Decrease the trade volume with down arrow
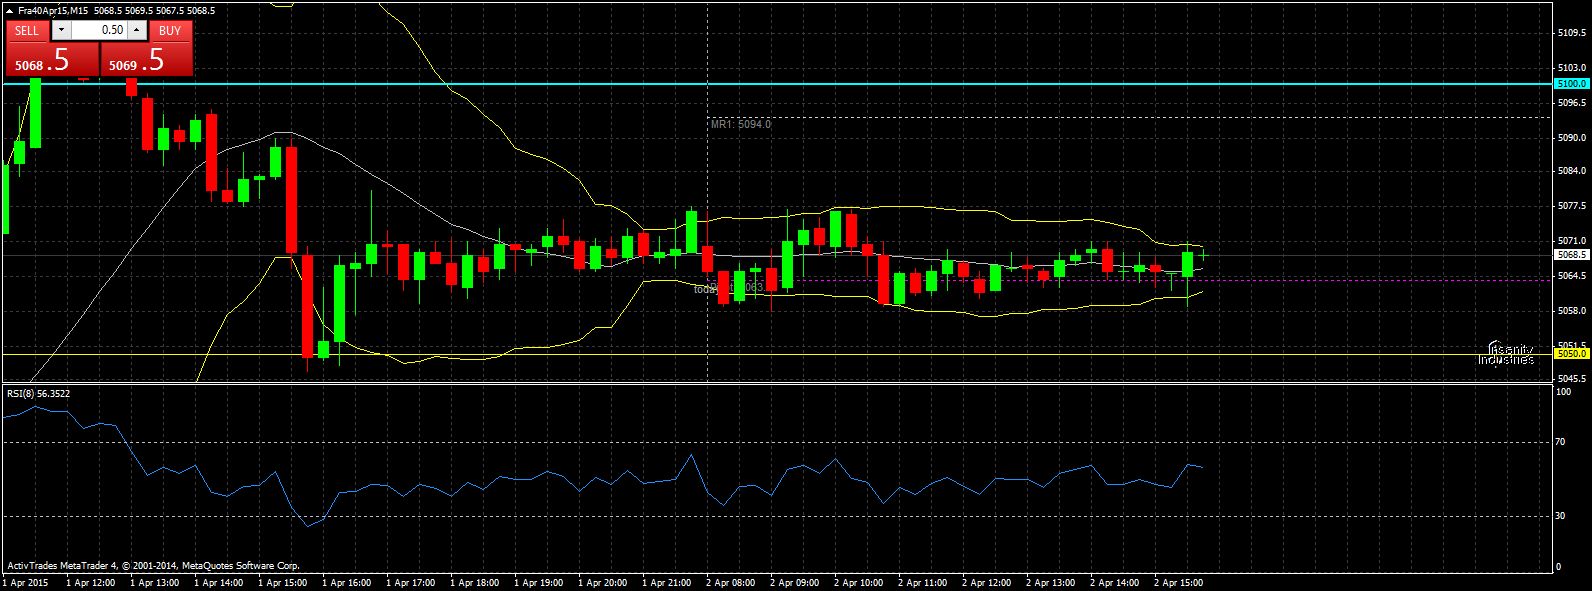The height and width of the screenshot is (591, 1592). click(60, 31)
